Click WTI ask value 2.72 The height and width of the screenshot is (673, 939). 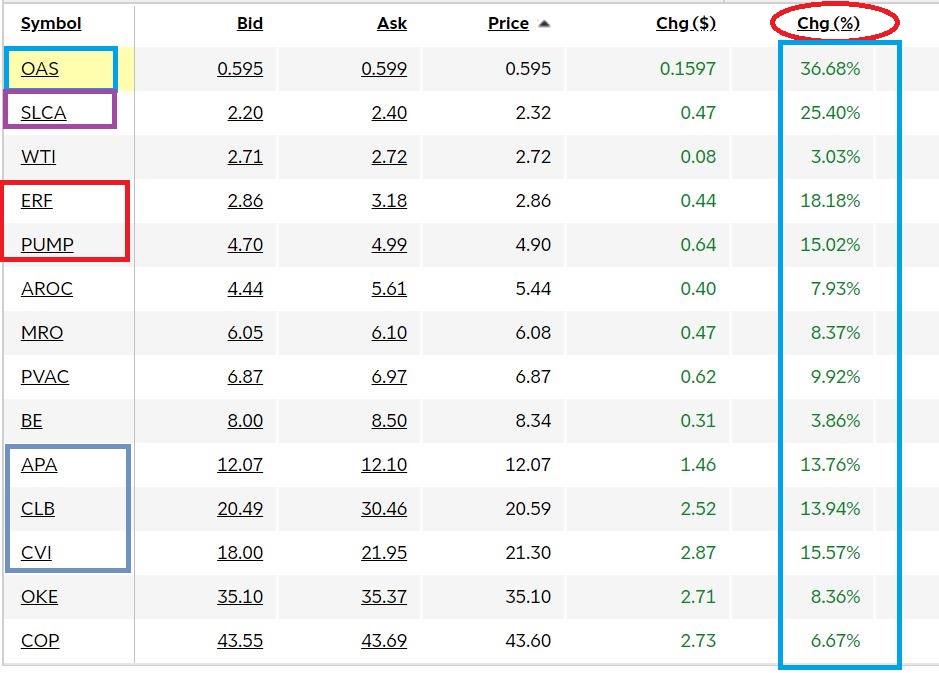pyautogui.click(x=389, y=156)
